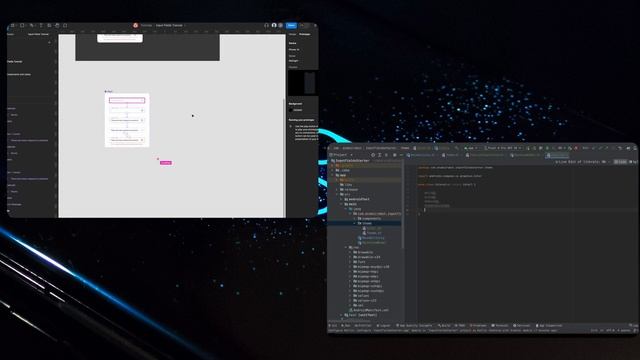640x360 pixels.
Task: Select the Text tool in Figma toolbar
Action: click(41, 25)
